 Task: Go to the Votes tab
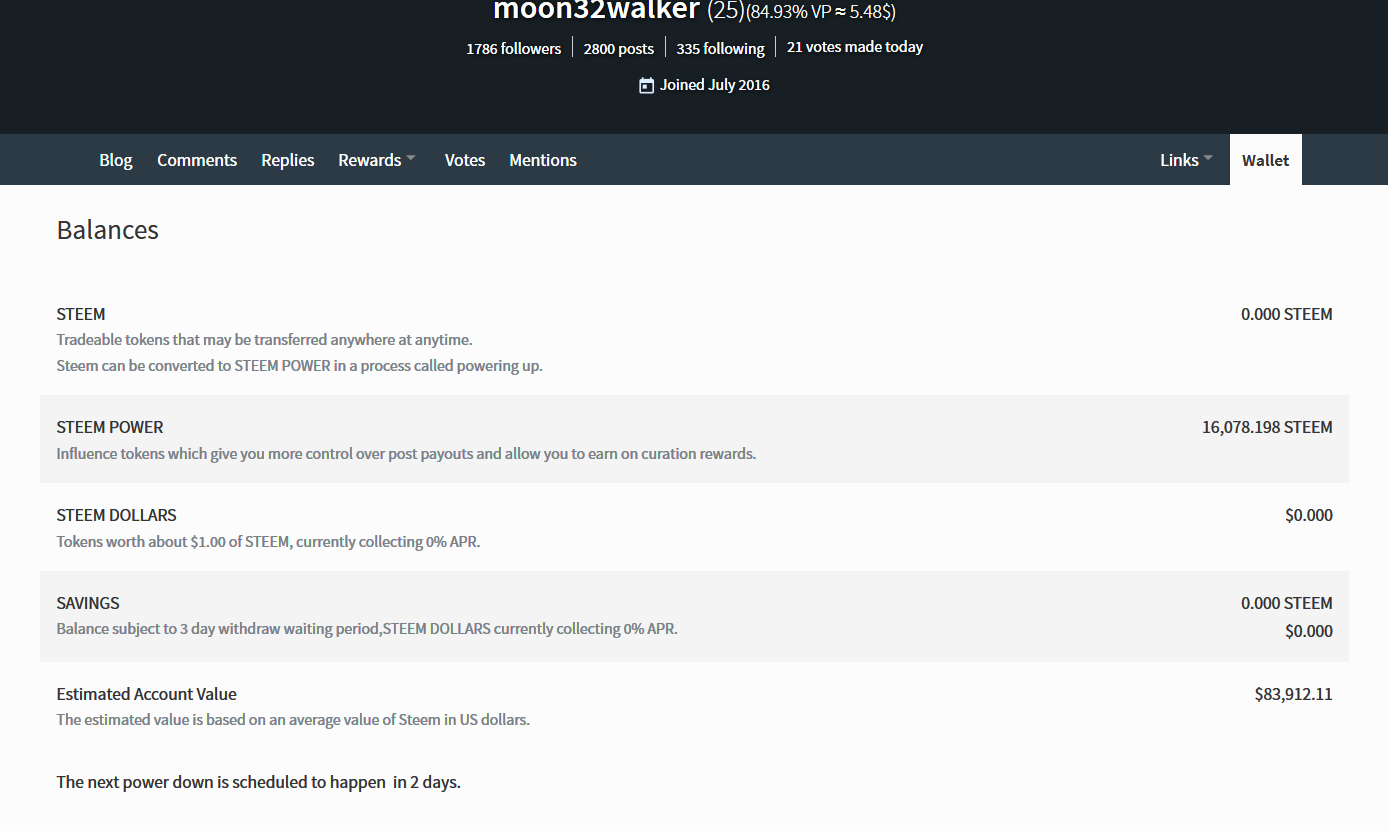[x=465, y=160]
